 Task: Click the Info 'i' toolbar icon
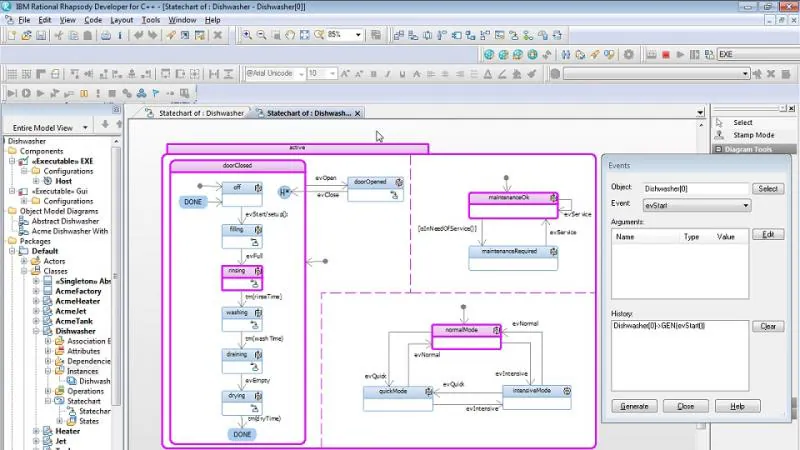(120, 35)
